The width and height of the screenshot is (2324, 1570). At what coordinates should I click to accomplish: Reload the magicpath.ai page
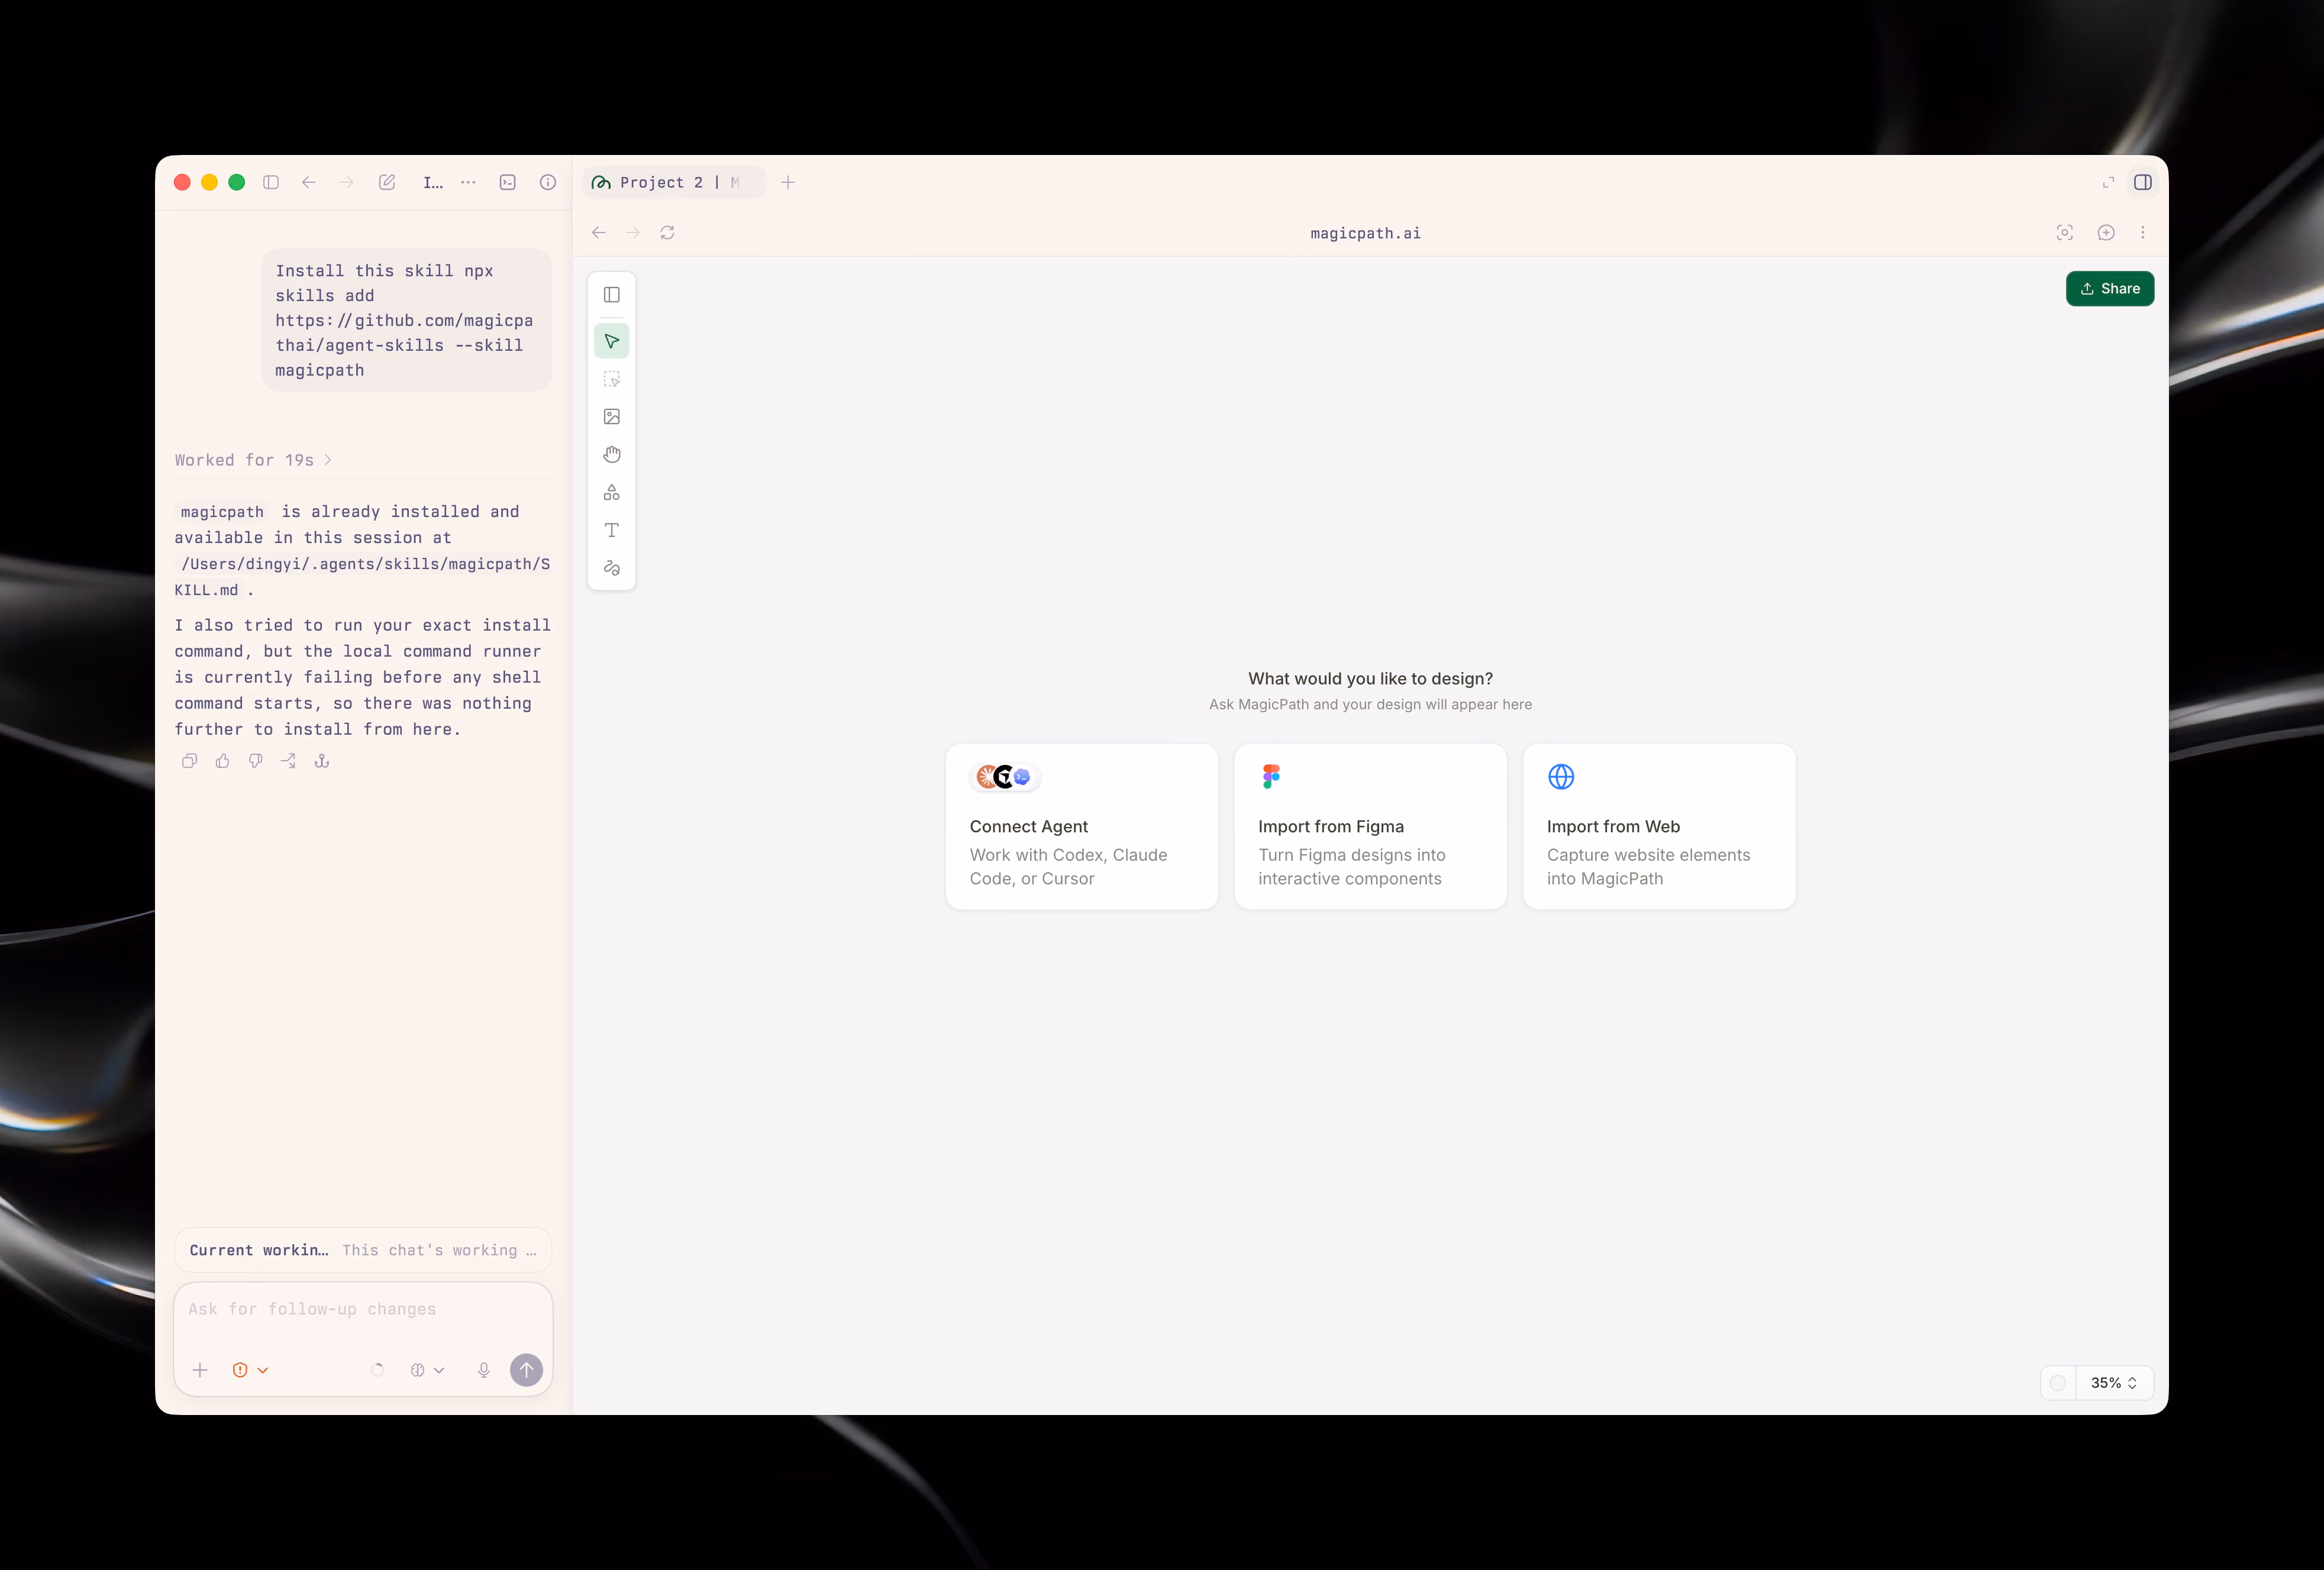click(x=667, y=233)
